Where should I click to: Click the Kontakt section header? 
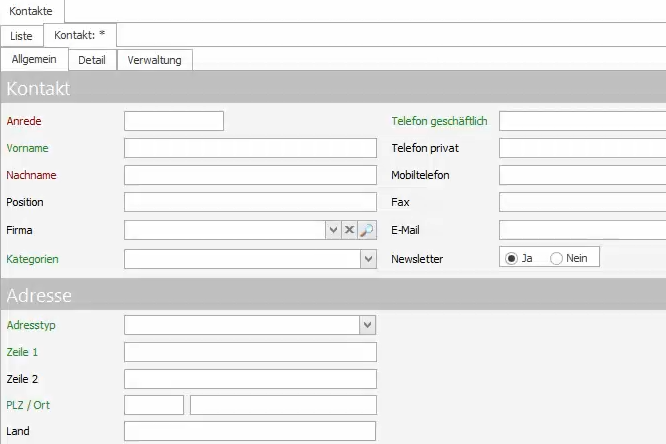[333, 88]
